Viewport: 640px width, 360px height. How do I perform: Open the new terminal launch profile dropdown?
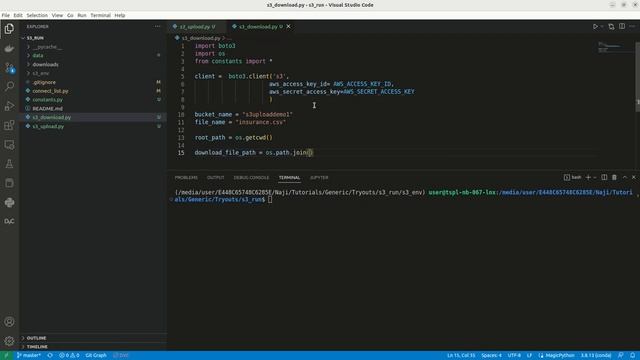pyautogui.click(x=595, y=178)
